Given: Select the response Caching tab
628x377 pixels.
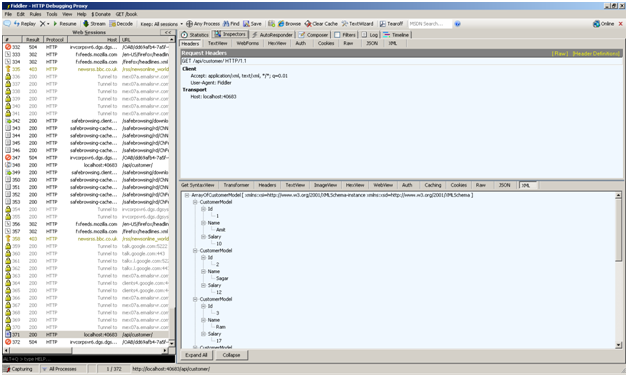Looking at the screenshot, I should 433,185.
